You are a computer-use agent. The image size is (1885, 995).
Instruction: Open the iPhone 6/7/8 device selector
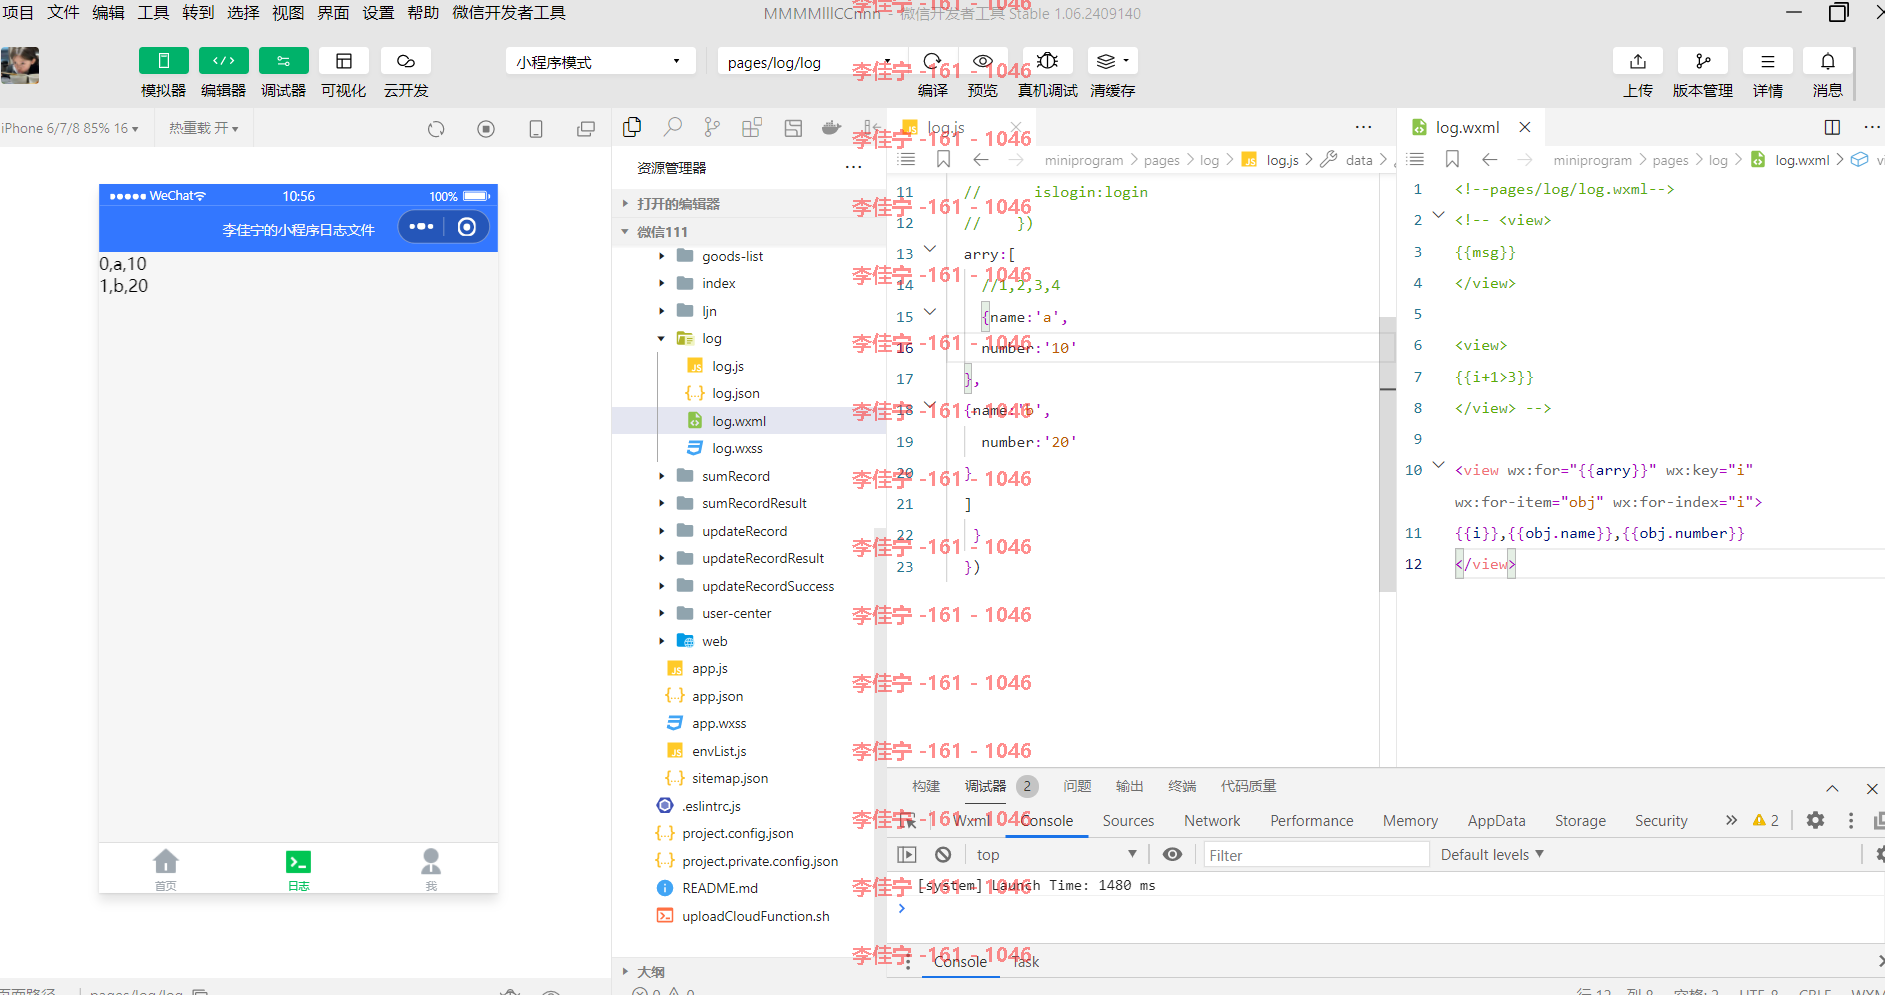pos(70,128)
